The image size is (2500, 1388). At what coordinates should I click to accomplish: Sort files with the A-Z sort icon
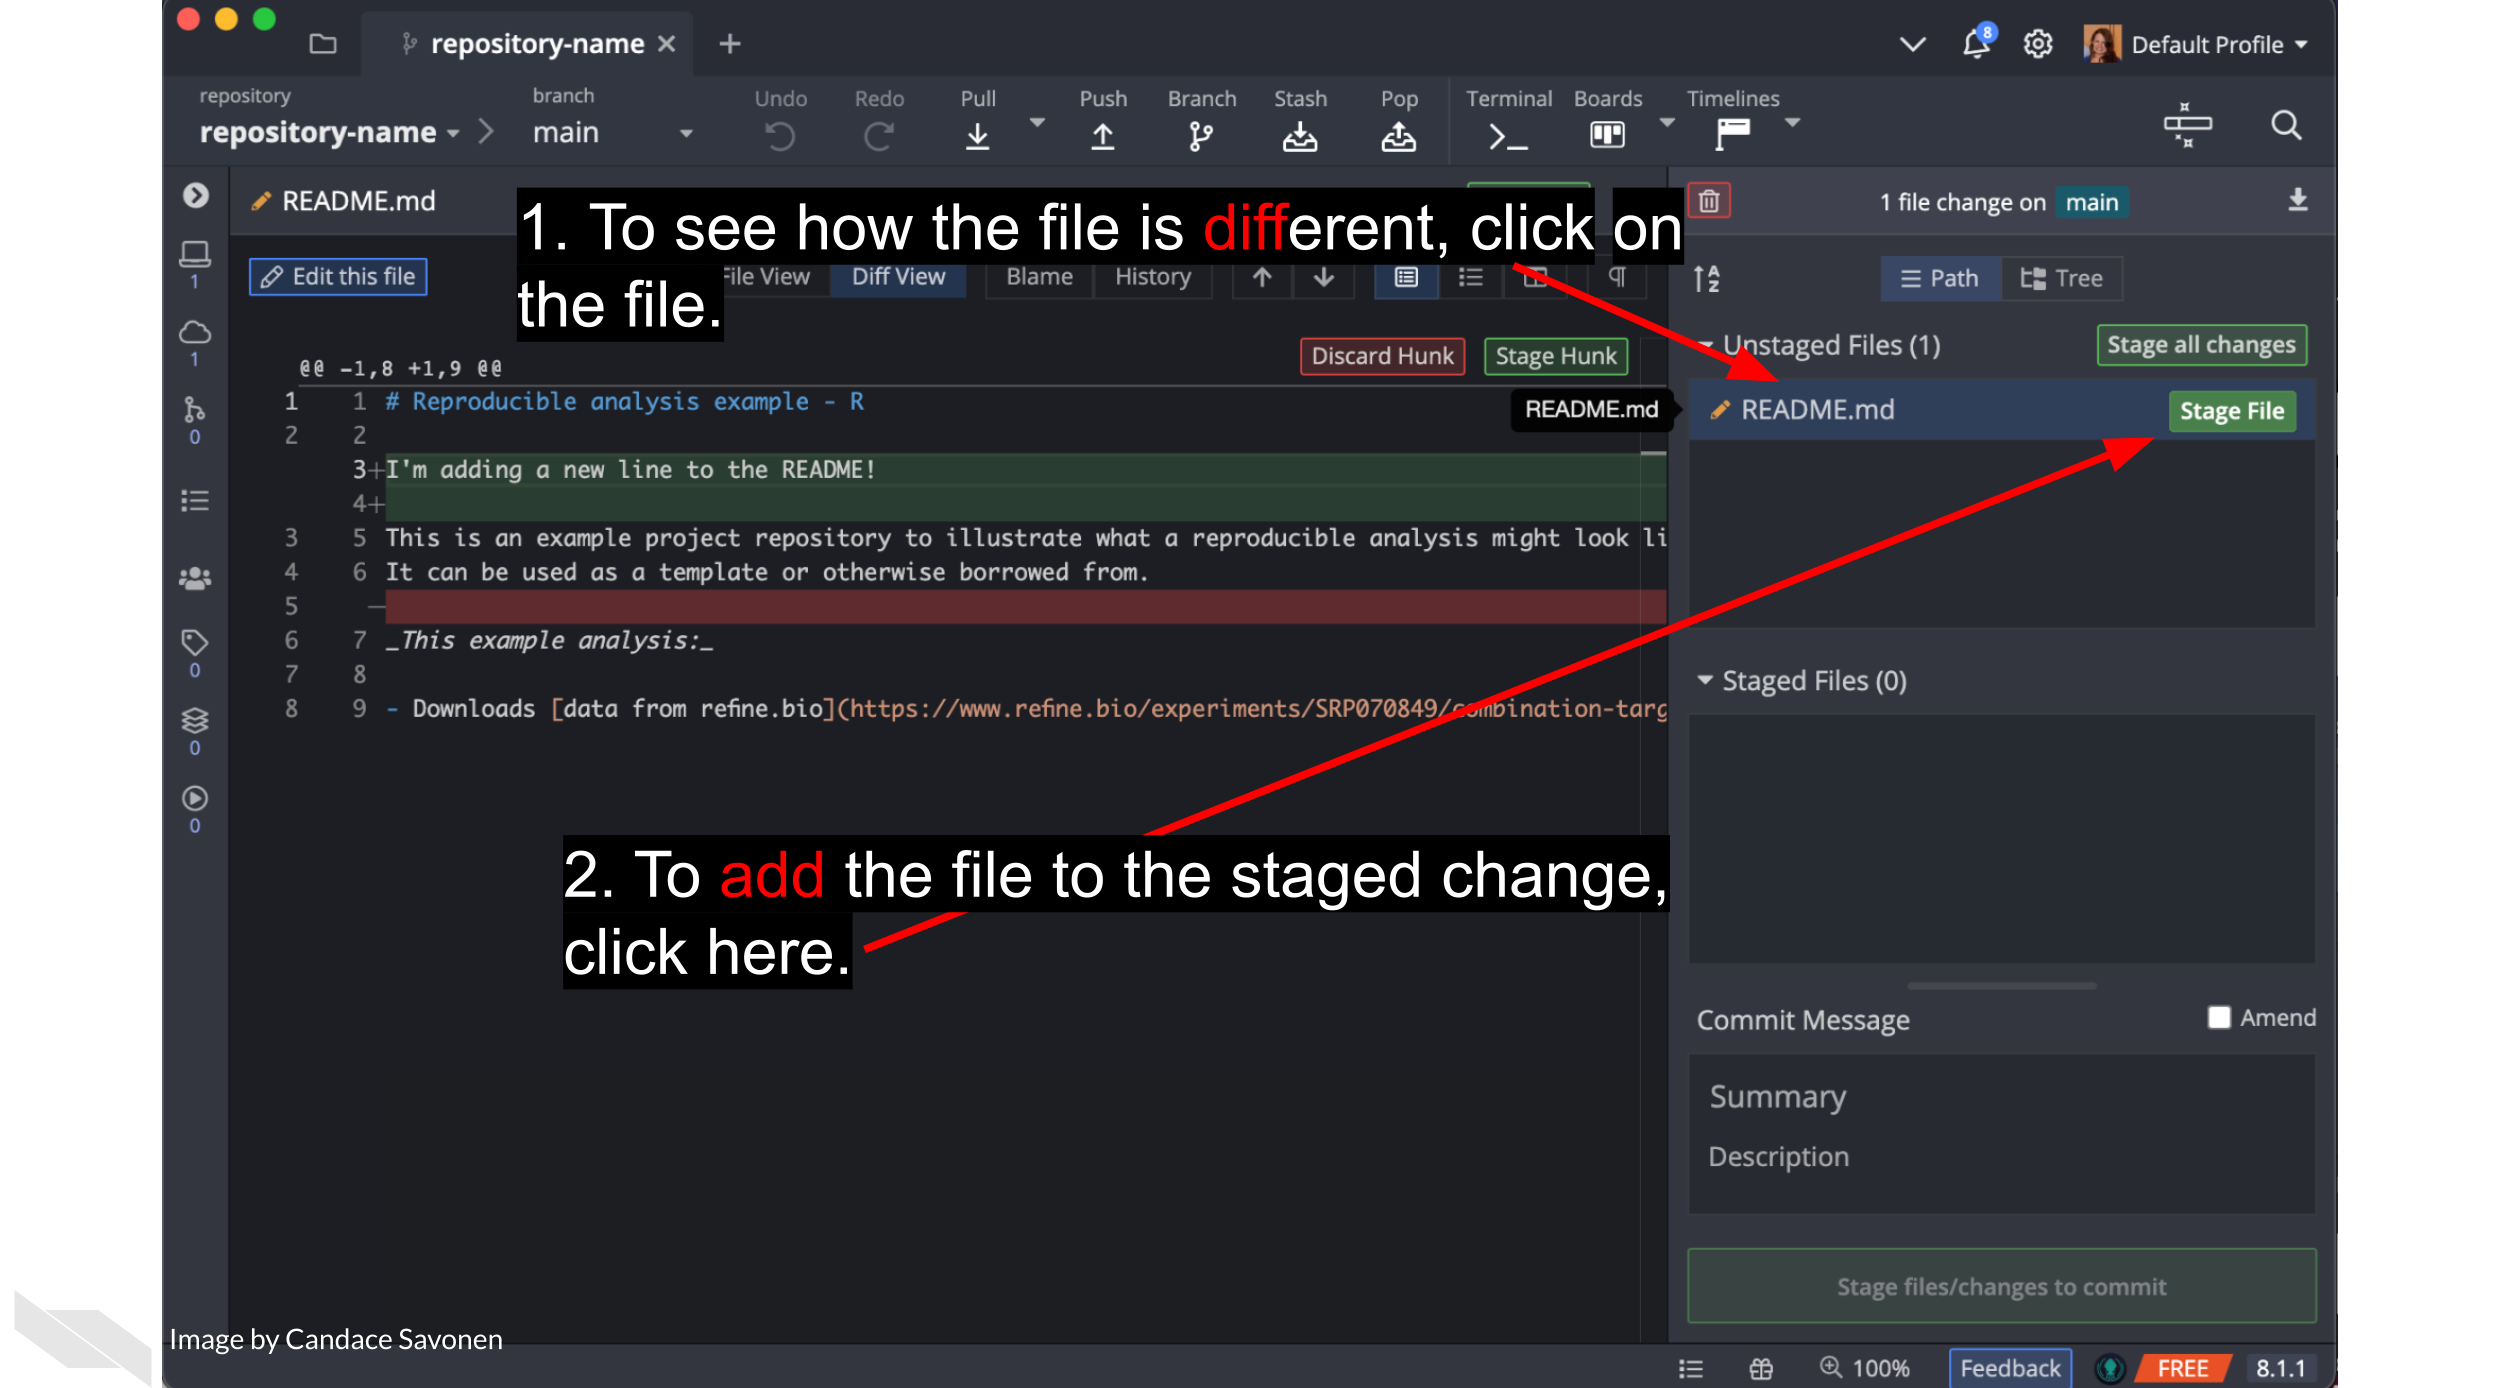click(x=1707, y=278)
